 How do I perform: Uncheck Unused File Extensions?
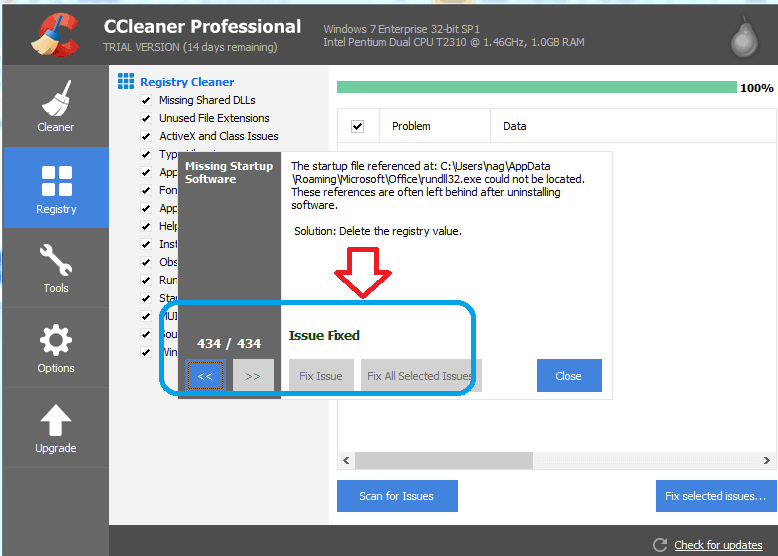tap(146, 118)
